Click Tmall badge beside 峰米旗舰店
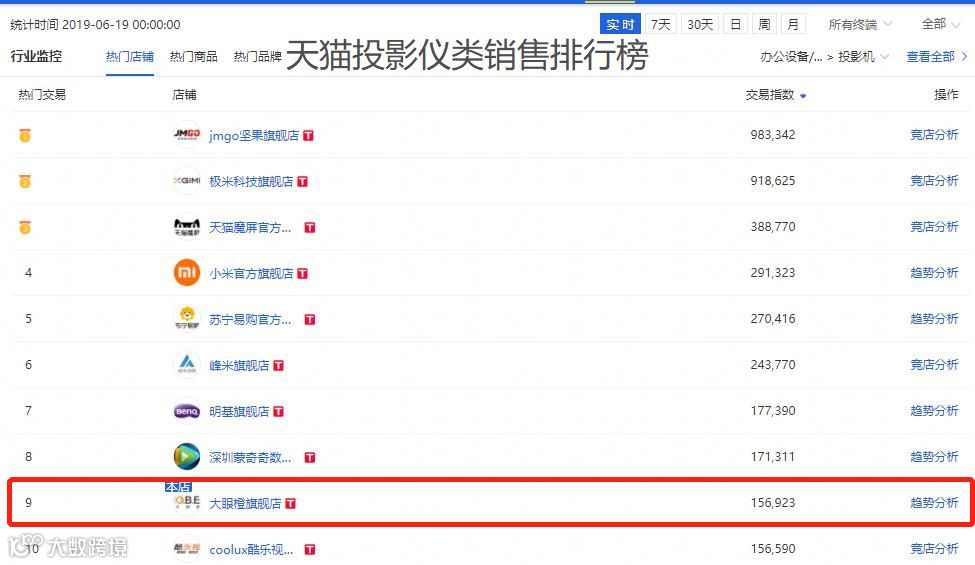The image size is (975, 565). point(279,365)
